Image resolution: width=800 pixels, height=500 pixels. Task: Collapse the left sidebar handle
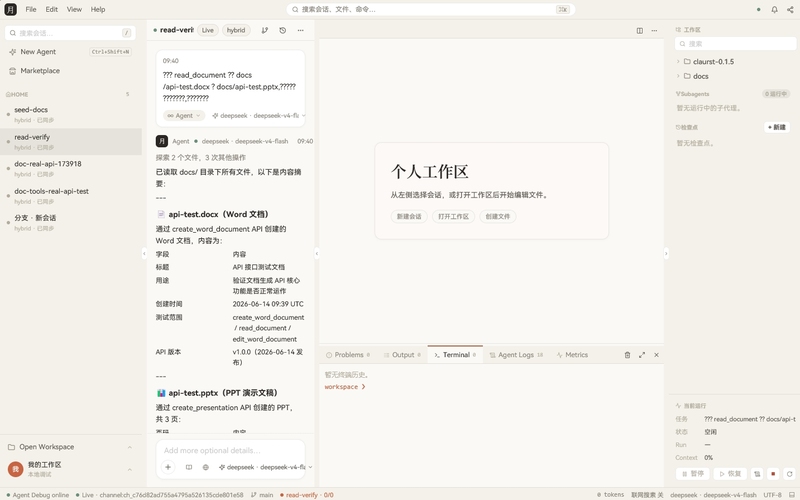(144, 253)
